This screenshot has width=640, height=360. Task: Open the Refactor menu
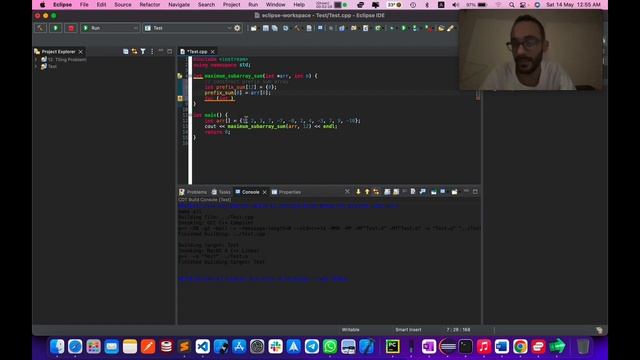[150, 4]
